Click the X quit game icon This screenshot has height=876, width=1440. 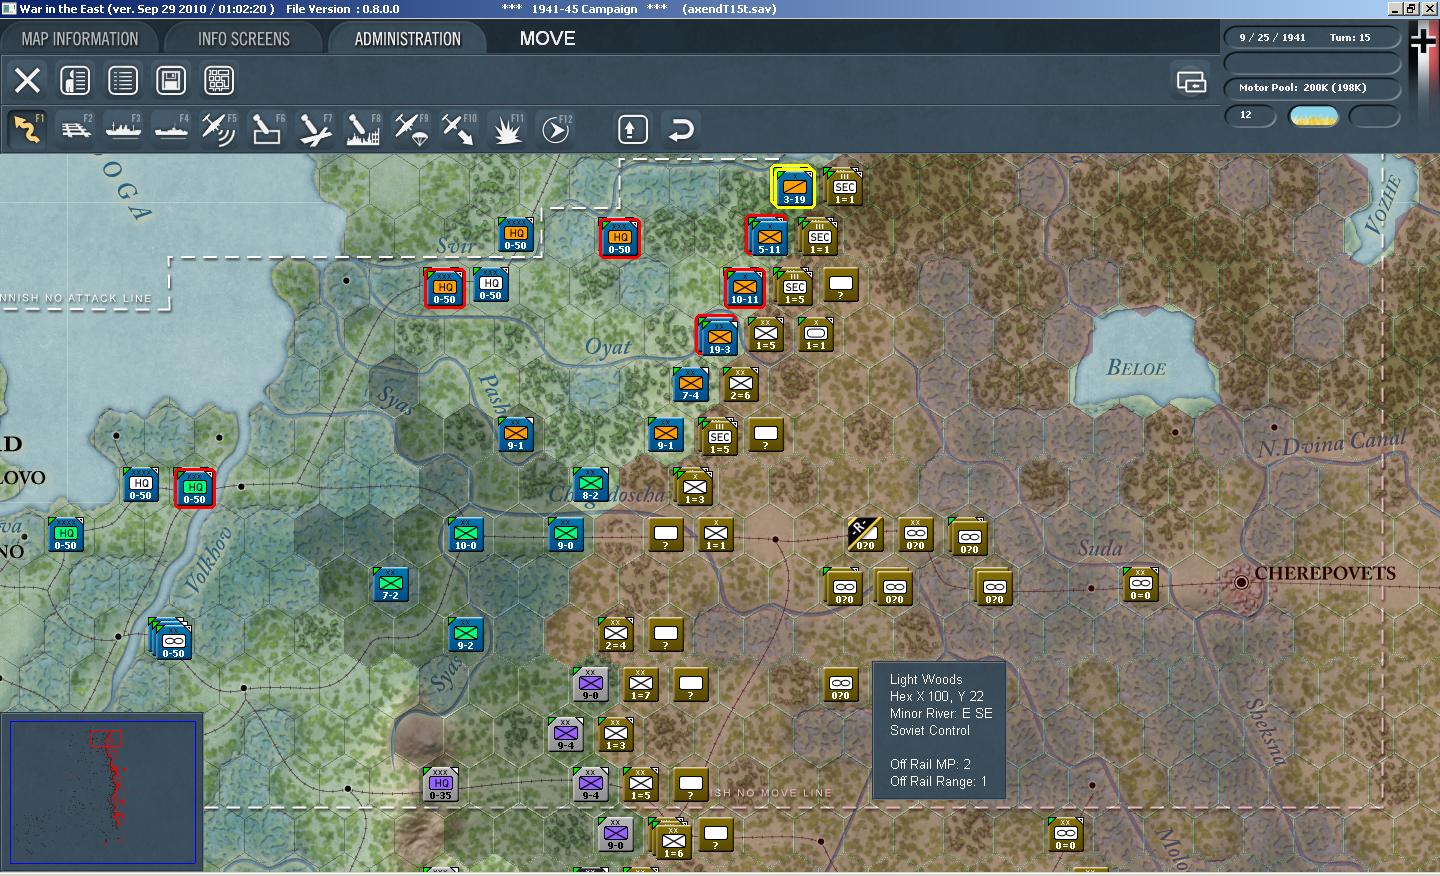click(27, 80)
